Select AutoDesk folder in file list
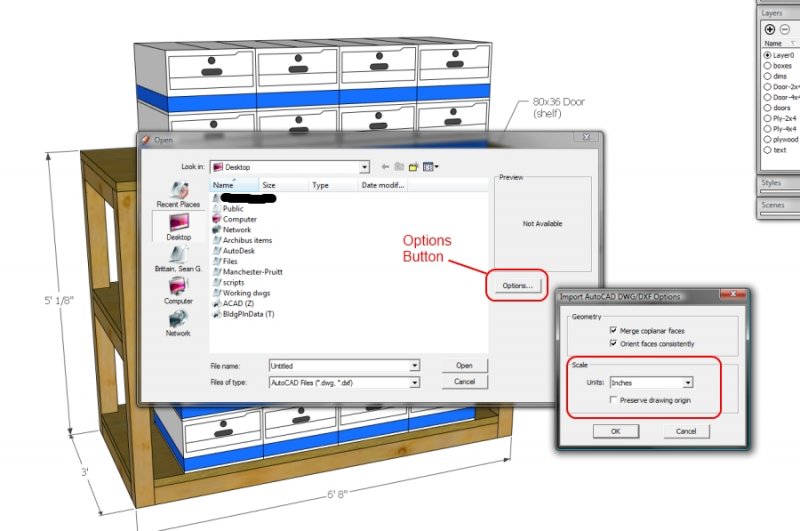Screen dimensions: 800x531 tap(234, 251)
